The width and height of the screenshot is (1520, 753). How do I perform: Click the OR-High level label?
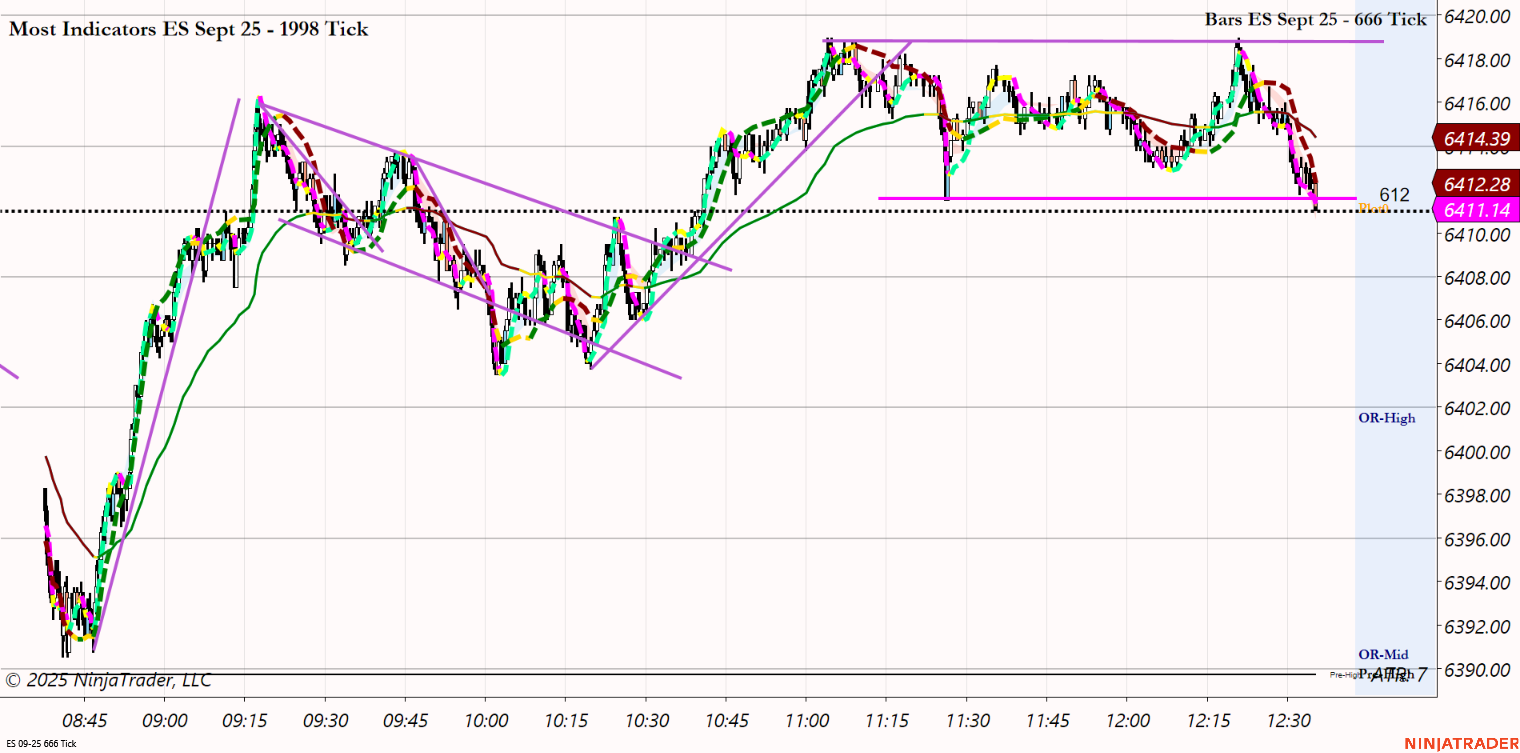pyautogui.click(x=1387, y=418)
